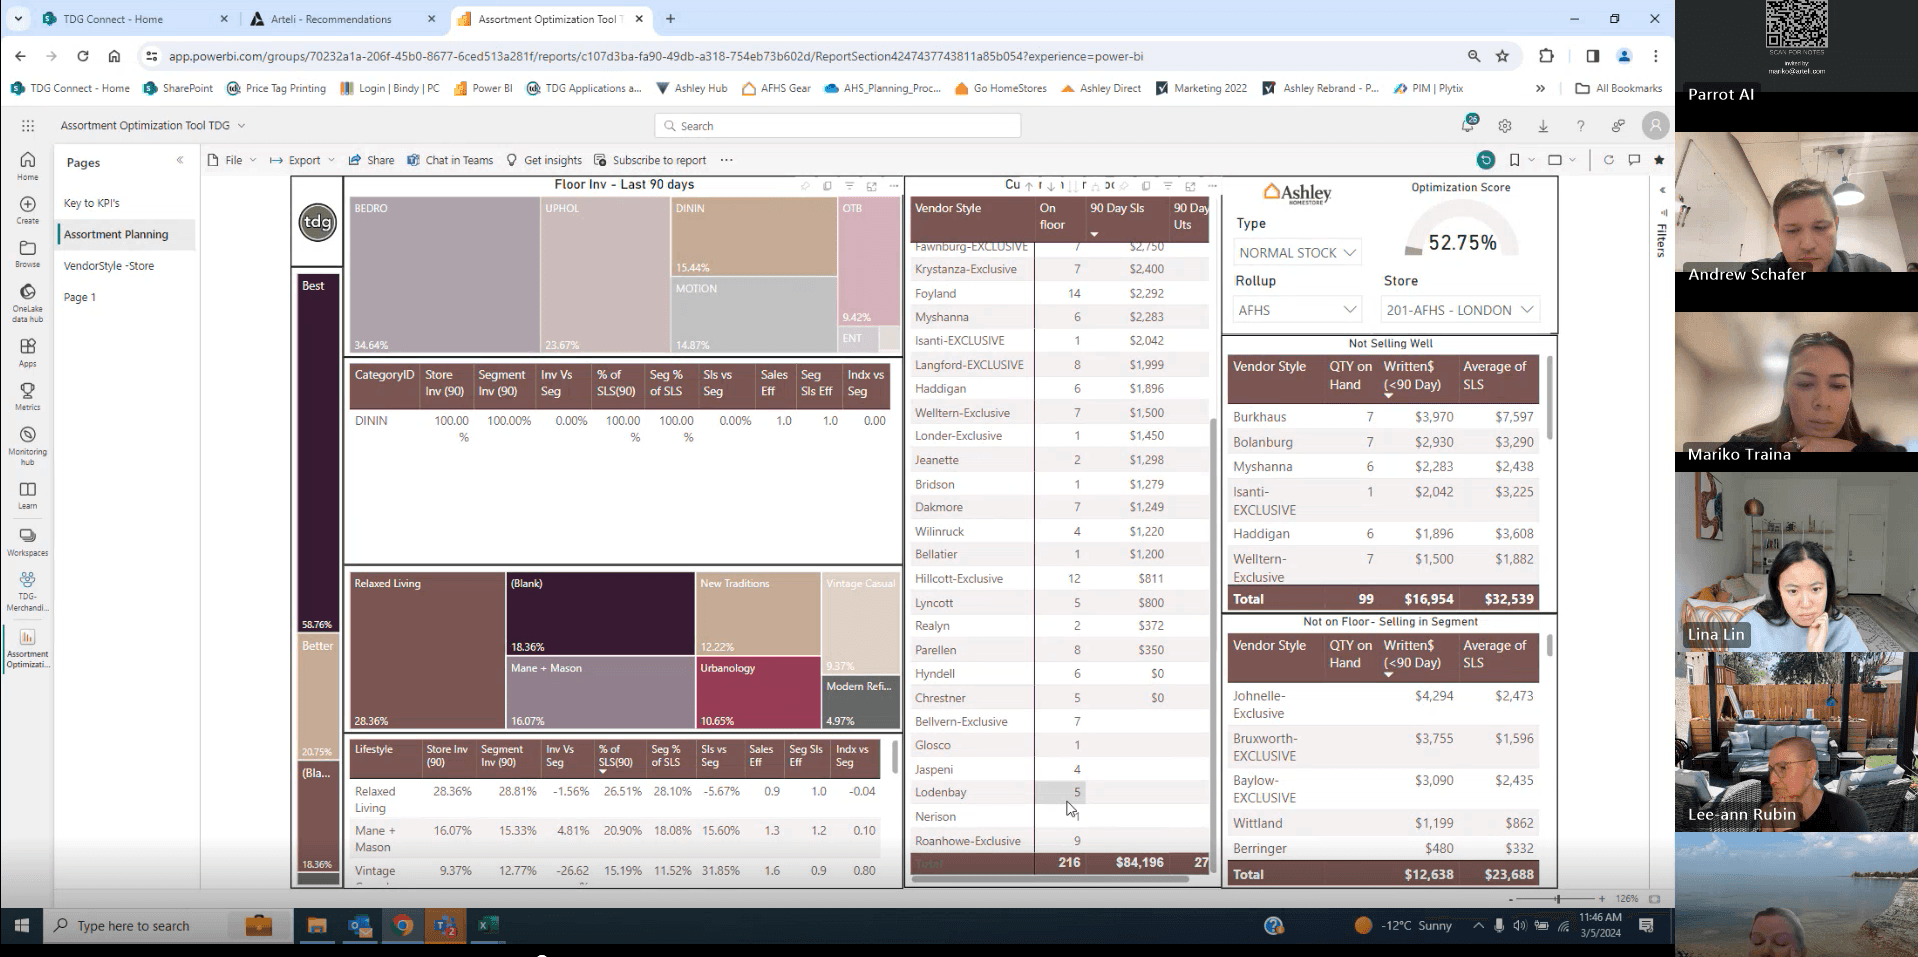Open the user account avatar
1918x957 pixels.
coord(1656,125)
